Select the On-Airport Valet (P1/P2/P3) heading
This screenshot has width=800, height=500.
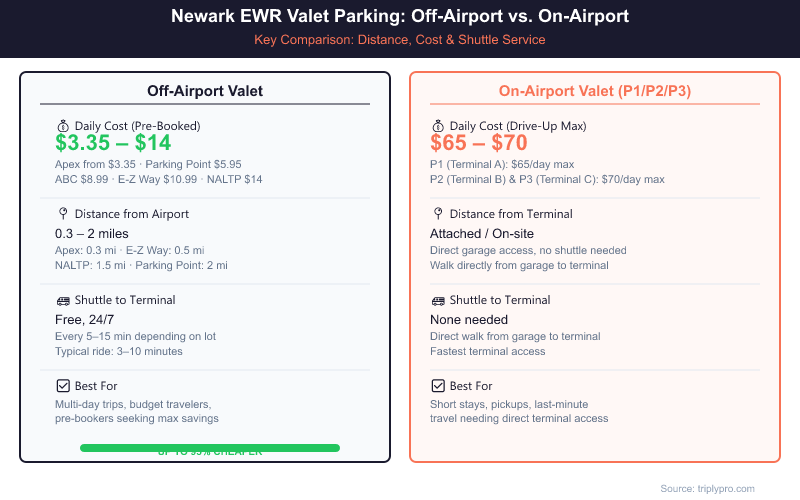coord(595,92)
